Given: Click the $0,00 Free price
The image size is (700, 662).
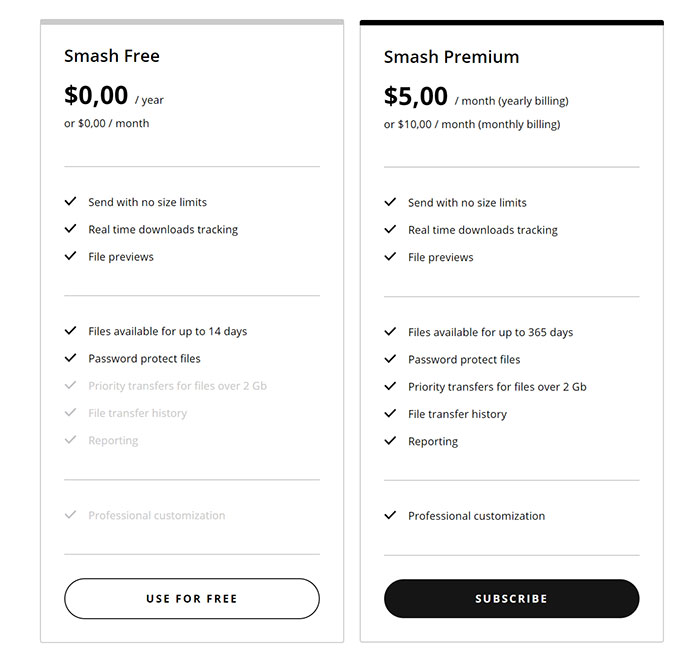Looking at the screenshot, I should (x=96, y=96).
